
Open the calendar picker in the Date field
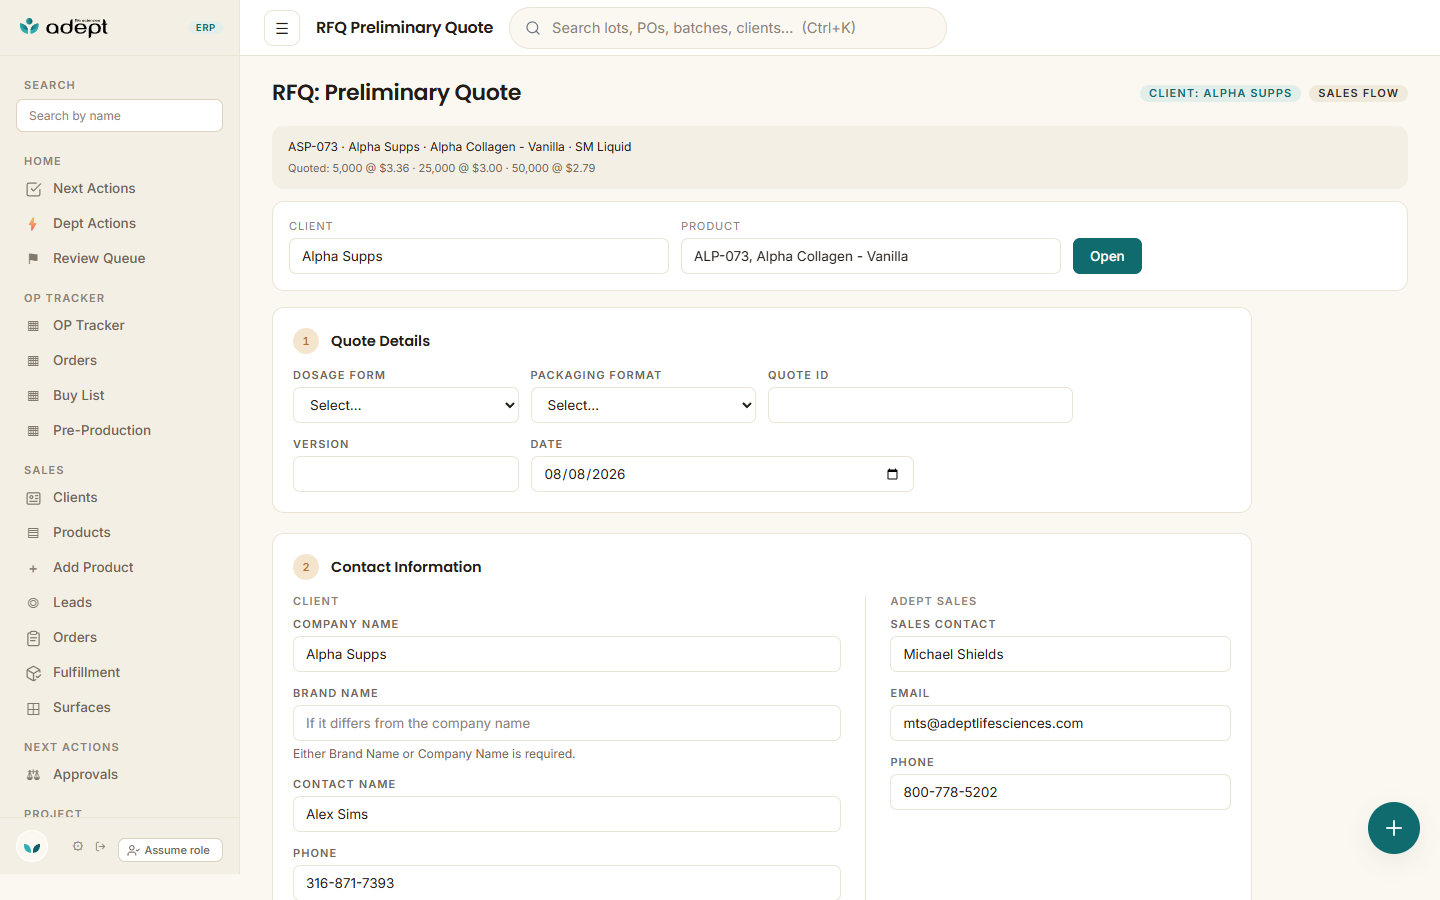(892, 474)
